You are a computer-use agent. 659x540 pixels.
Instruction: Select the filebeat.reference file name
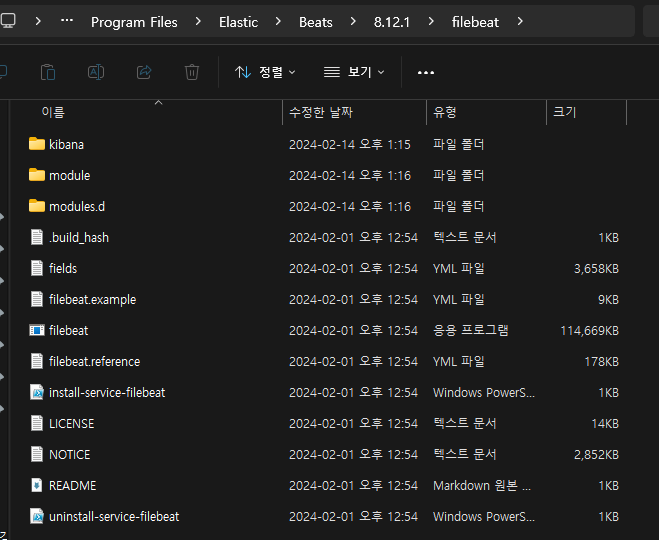click(95, 361)
